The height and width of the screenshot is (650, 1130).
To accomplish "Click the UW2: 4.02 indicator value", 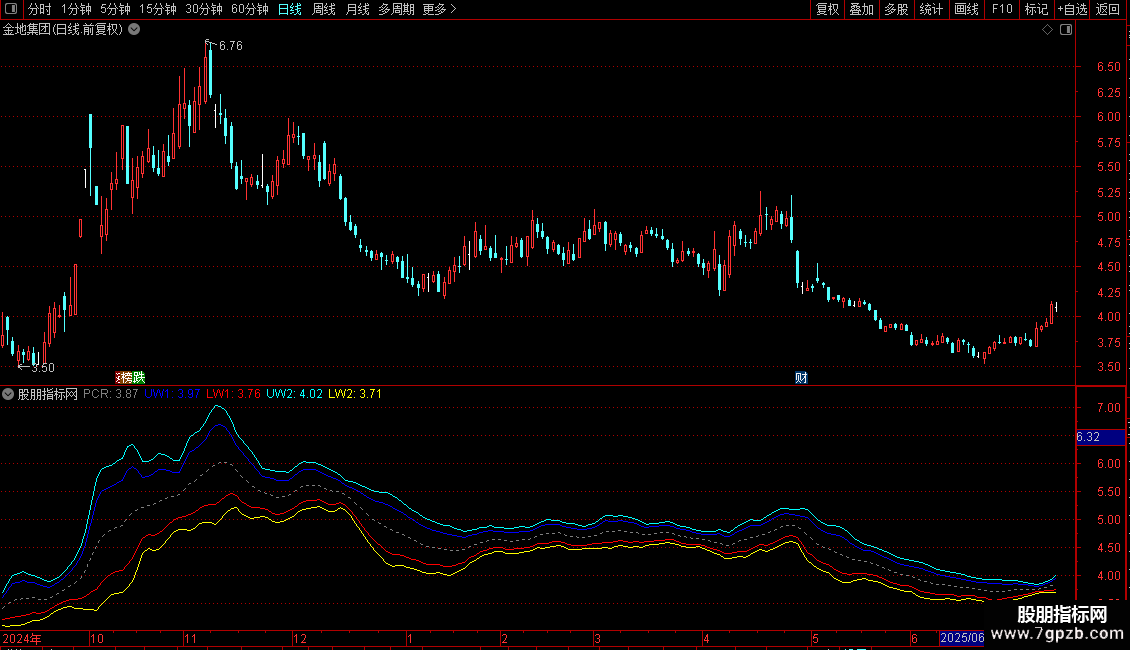I will 294,393.
